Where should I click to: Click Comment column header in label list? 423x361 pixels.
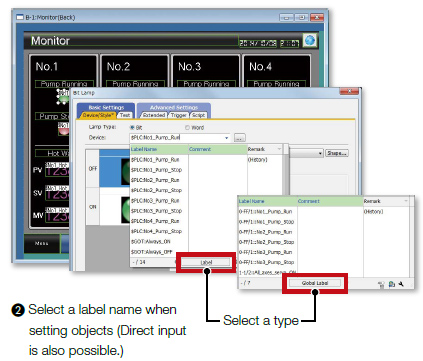pos(218,149)
